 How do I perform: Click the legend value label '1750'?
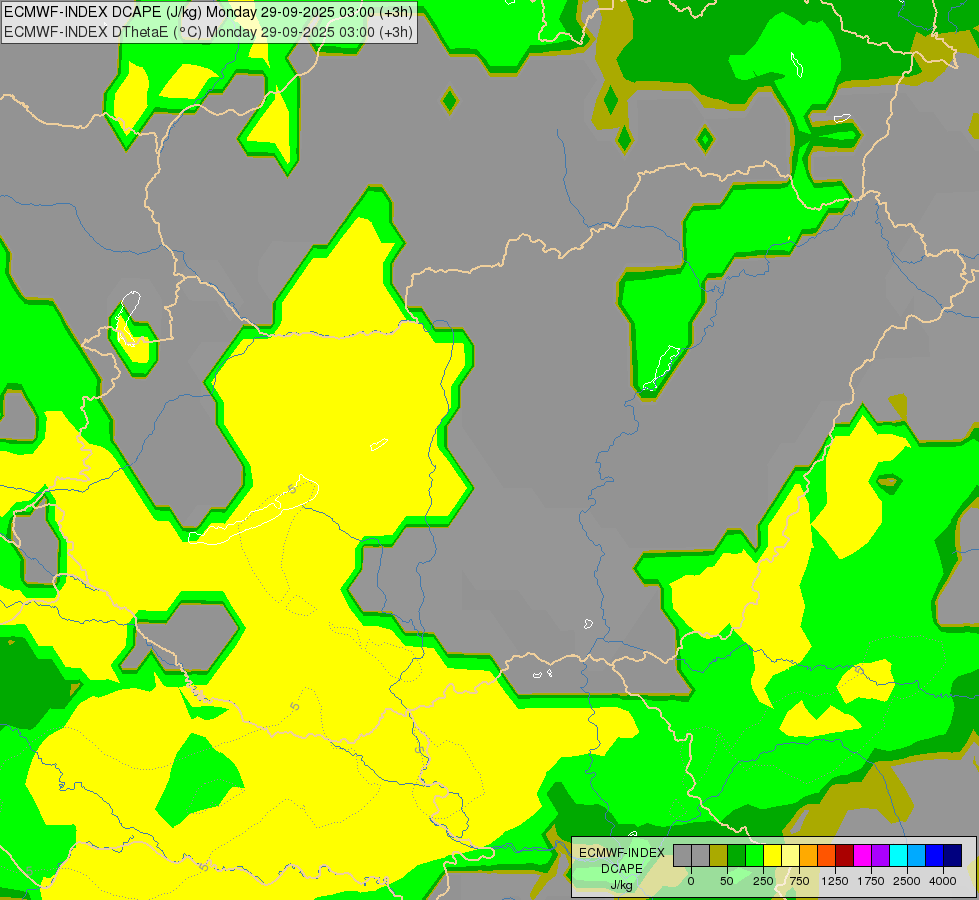pos(871,881)
